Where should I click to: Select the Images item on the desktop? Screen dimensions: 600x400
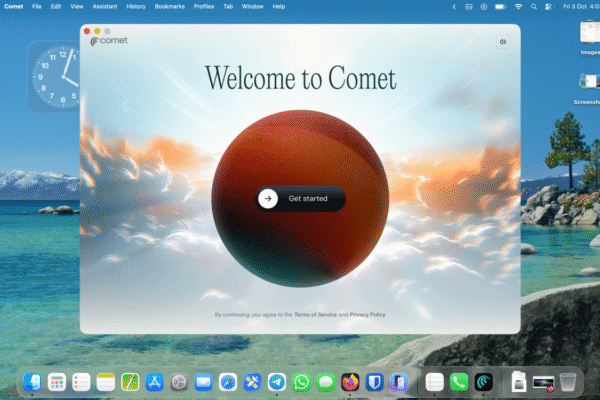[590, 38]
